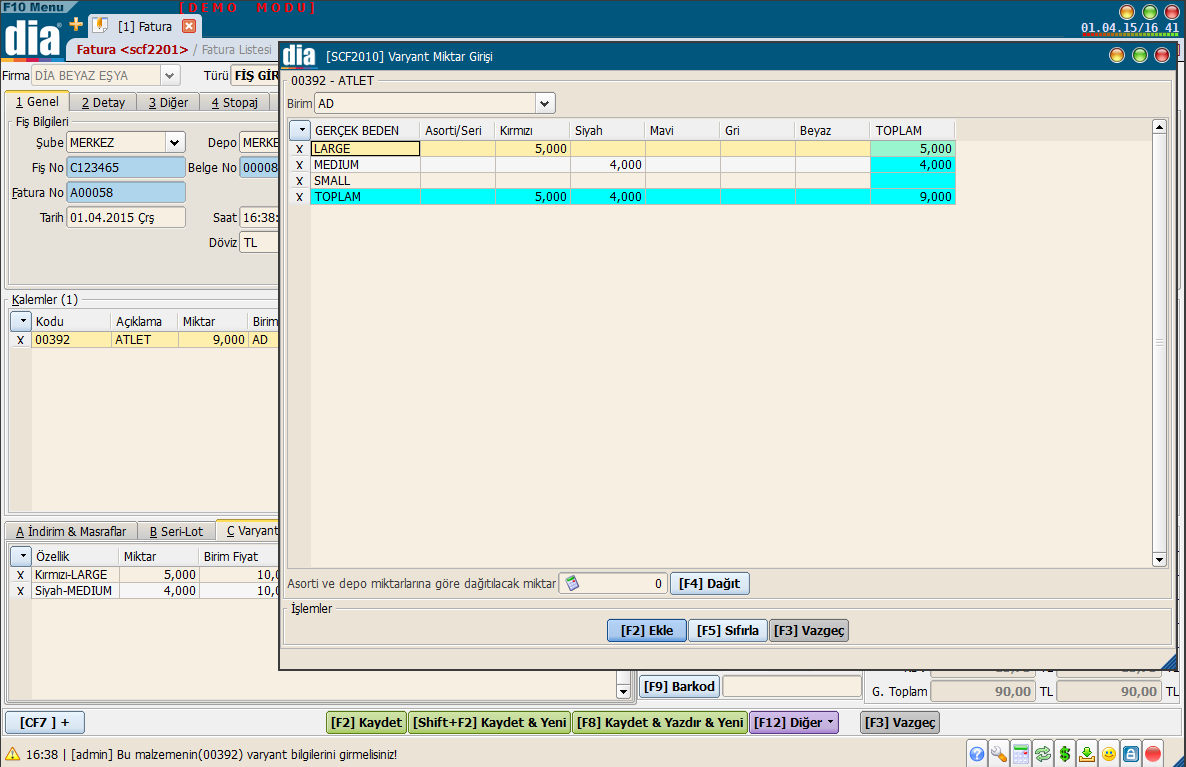Click the yellow smiley face icon
The height and width of the screenshot is (767, 1186).
1109,754
